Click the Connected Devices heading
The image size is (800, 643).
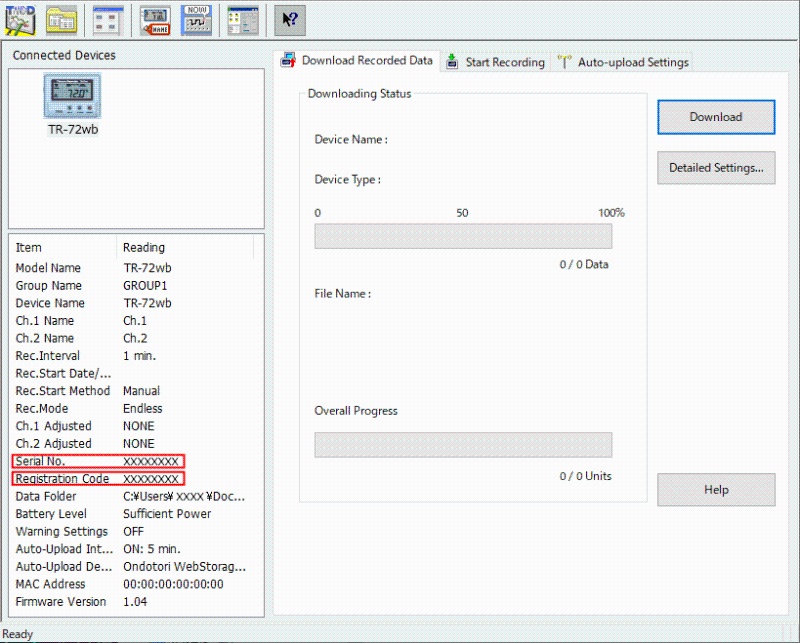pos(64,55)
